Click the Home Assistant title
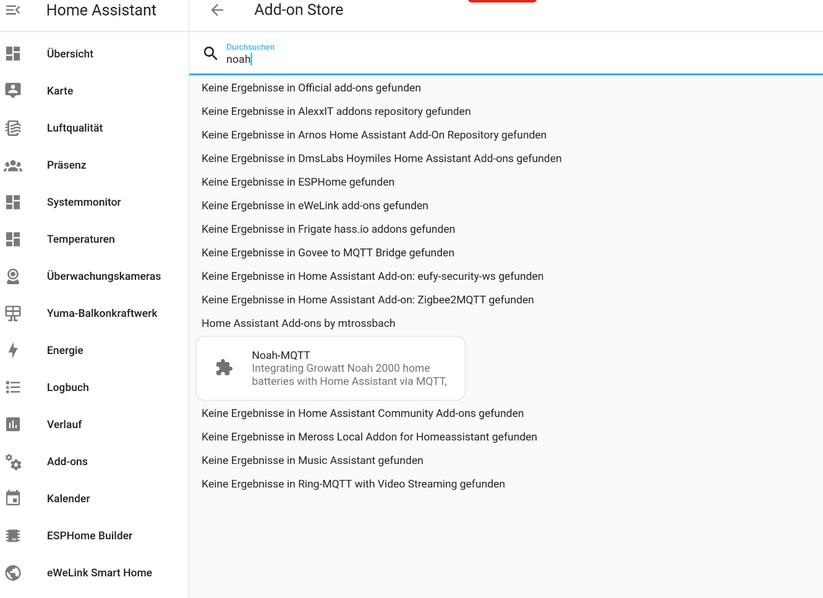The height and width of the screenshot is (598, 823). [101, 10]
